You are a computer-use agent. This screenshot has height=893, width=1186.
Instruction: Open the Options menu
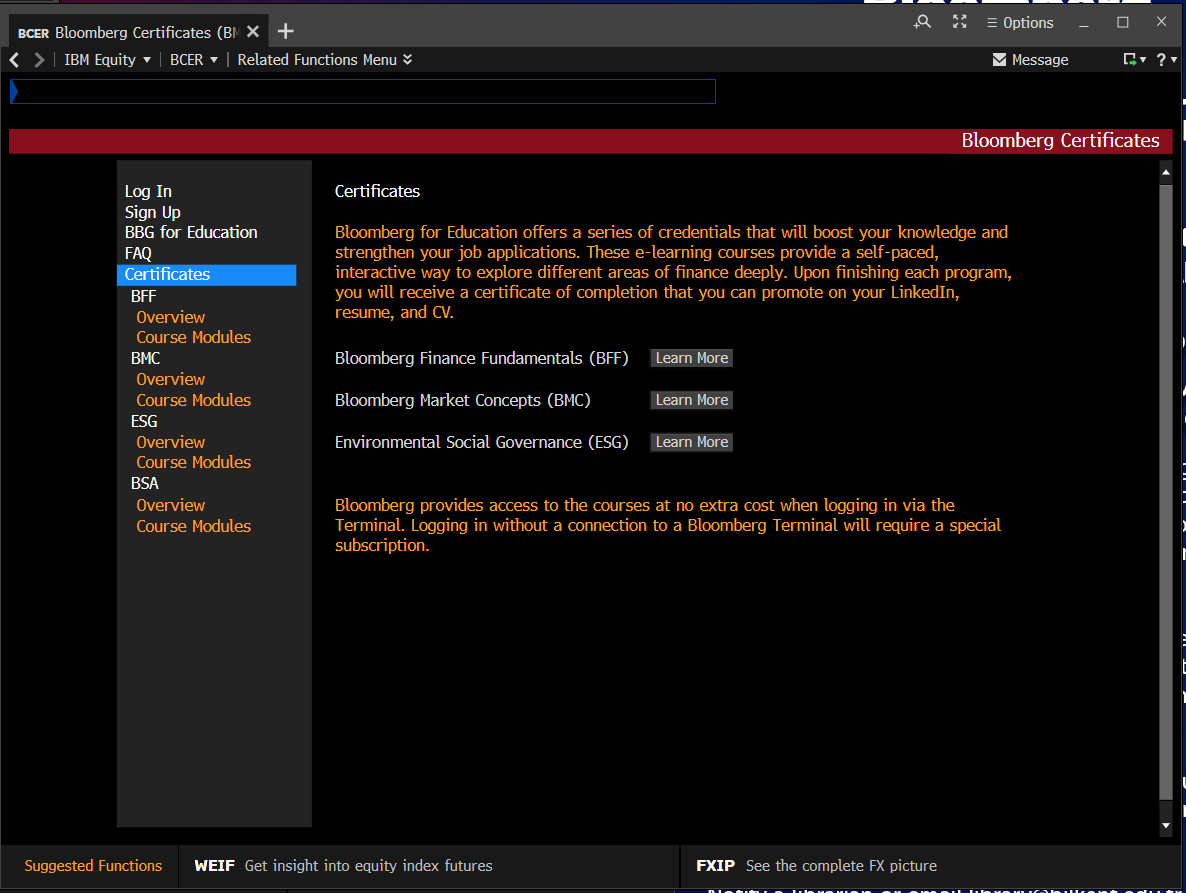[x=1020, y=23]
